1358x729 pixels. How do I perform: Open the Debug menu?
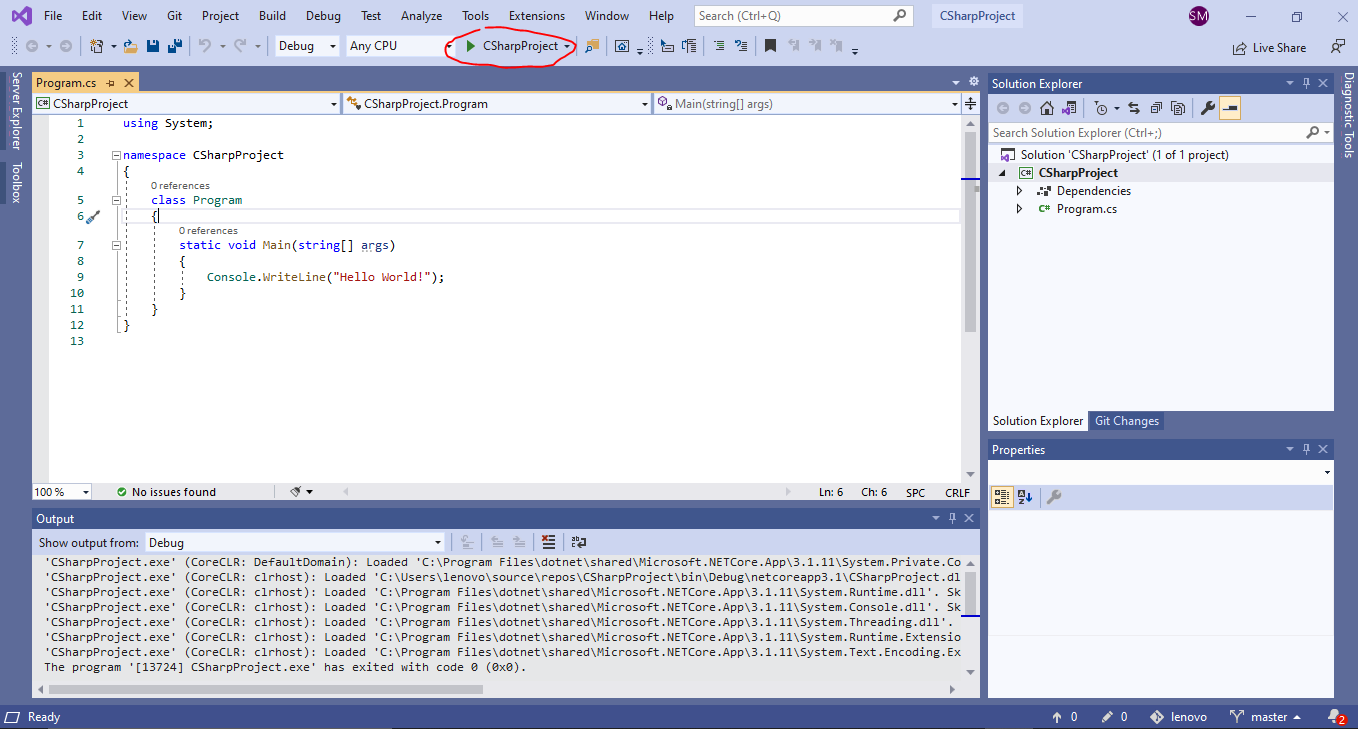[x=323, y=16]
